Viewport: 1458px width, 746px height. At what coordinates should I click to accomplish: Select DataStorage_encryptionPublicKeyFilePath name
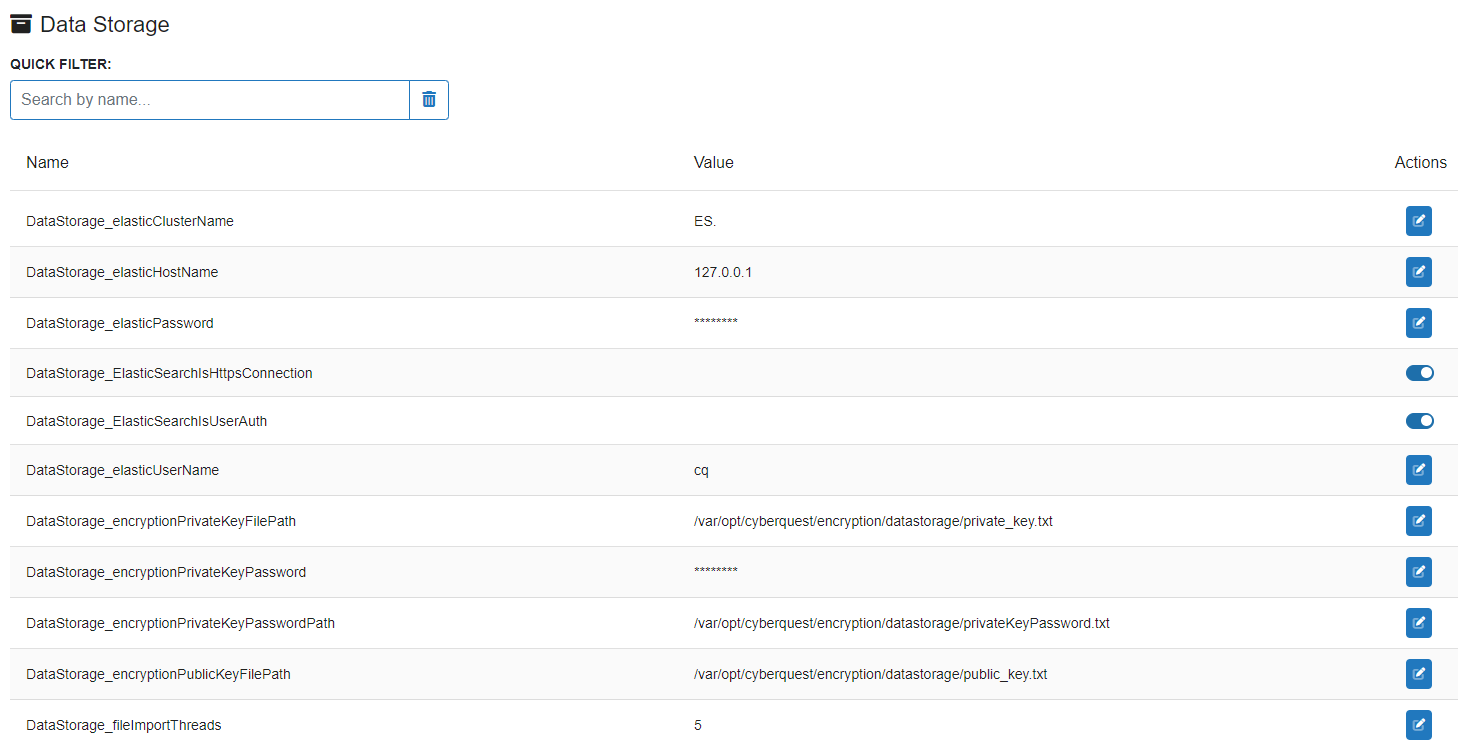click(x=158, y=674)
